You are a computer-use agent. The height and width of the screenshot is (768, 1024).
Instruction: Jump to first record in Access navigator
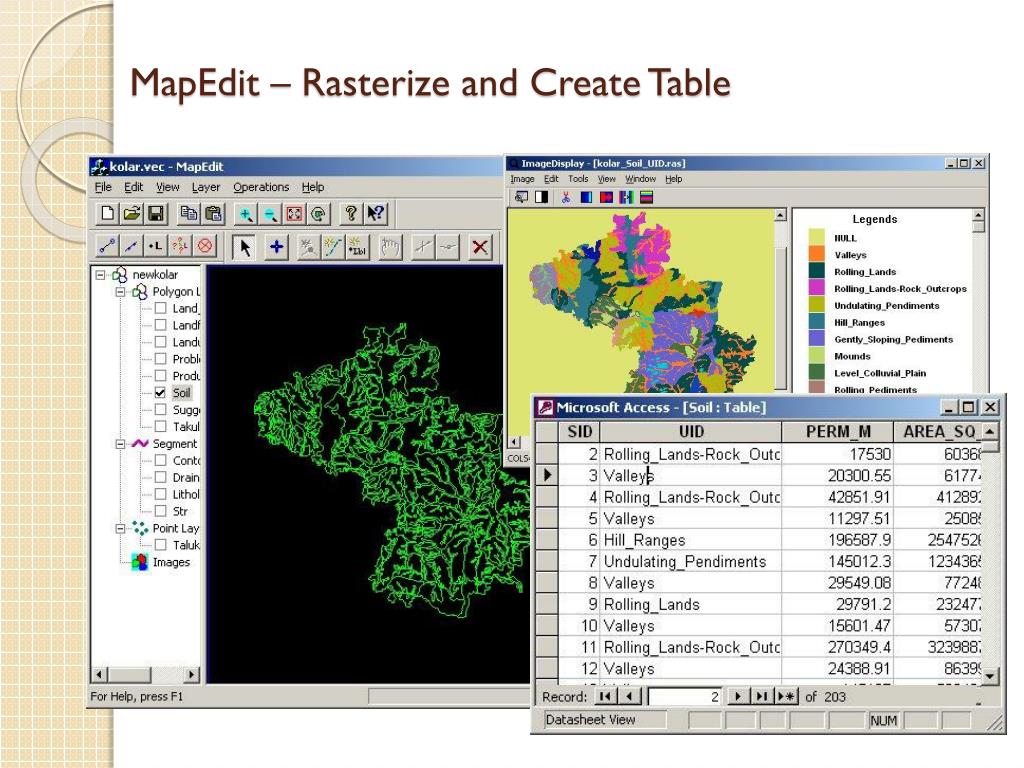605,696
